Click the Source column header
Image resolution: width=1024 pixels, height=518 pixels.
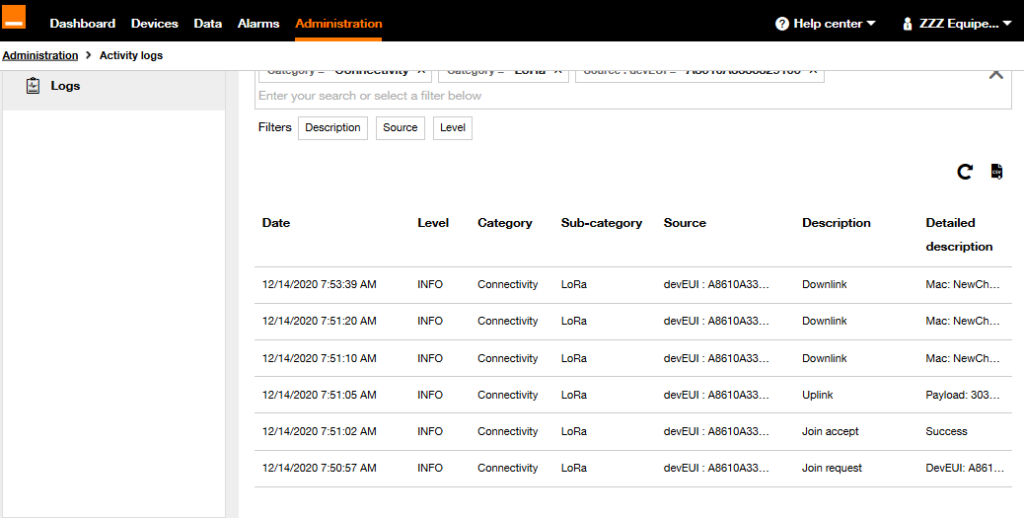(684, 223)
